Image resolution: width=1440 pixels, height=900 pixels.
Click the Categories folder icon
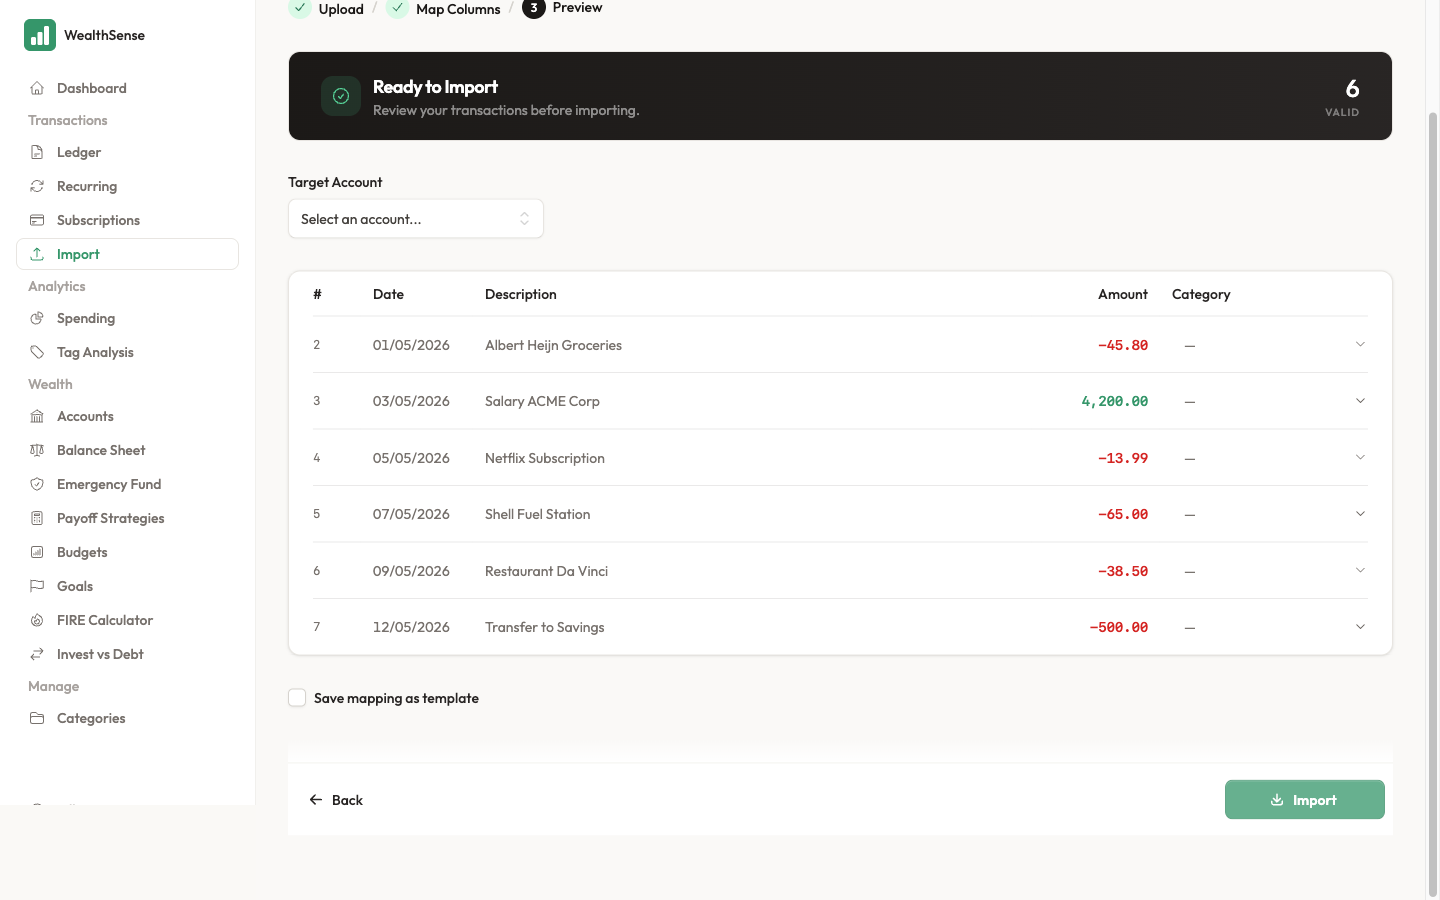click(37, 718)
